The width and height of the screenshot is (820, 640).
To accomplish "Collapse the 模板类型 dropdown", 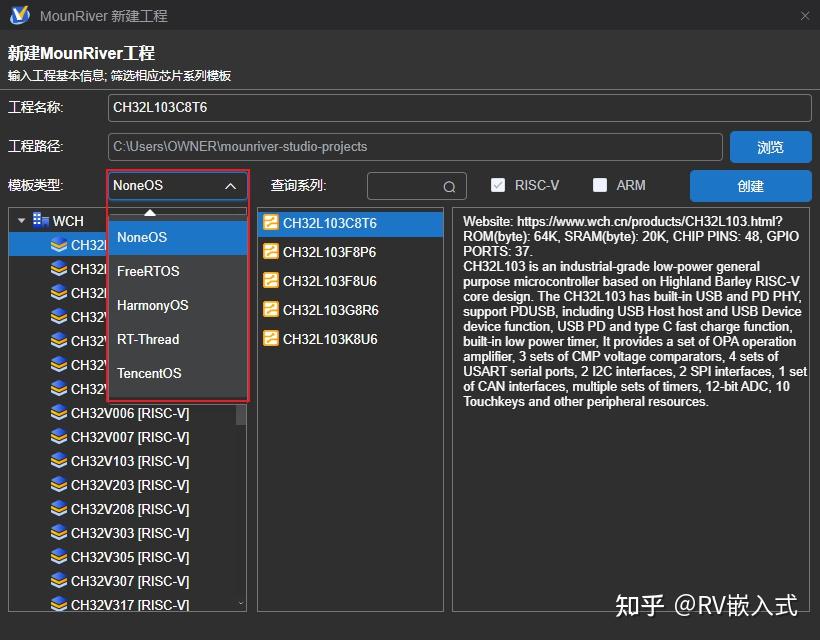I will [231, 186].
